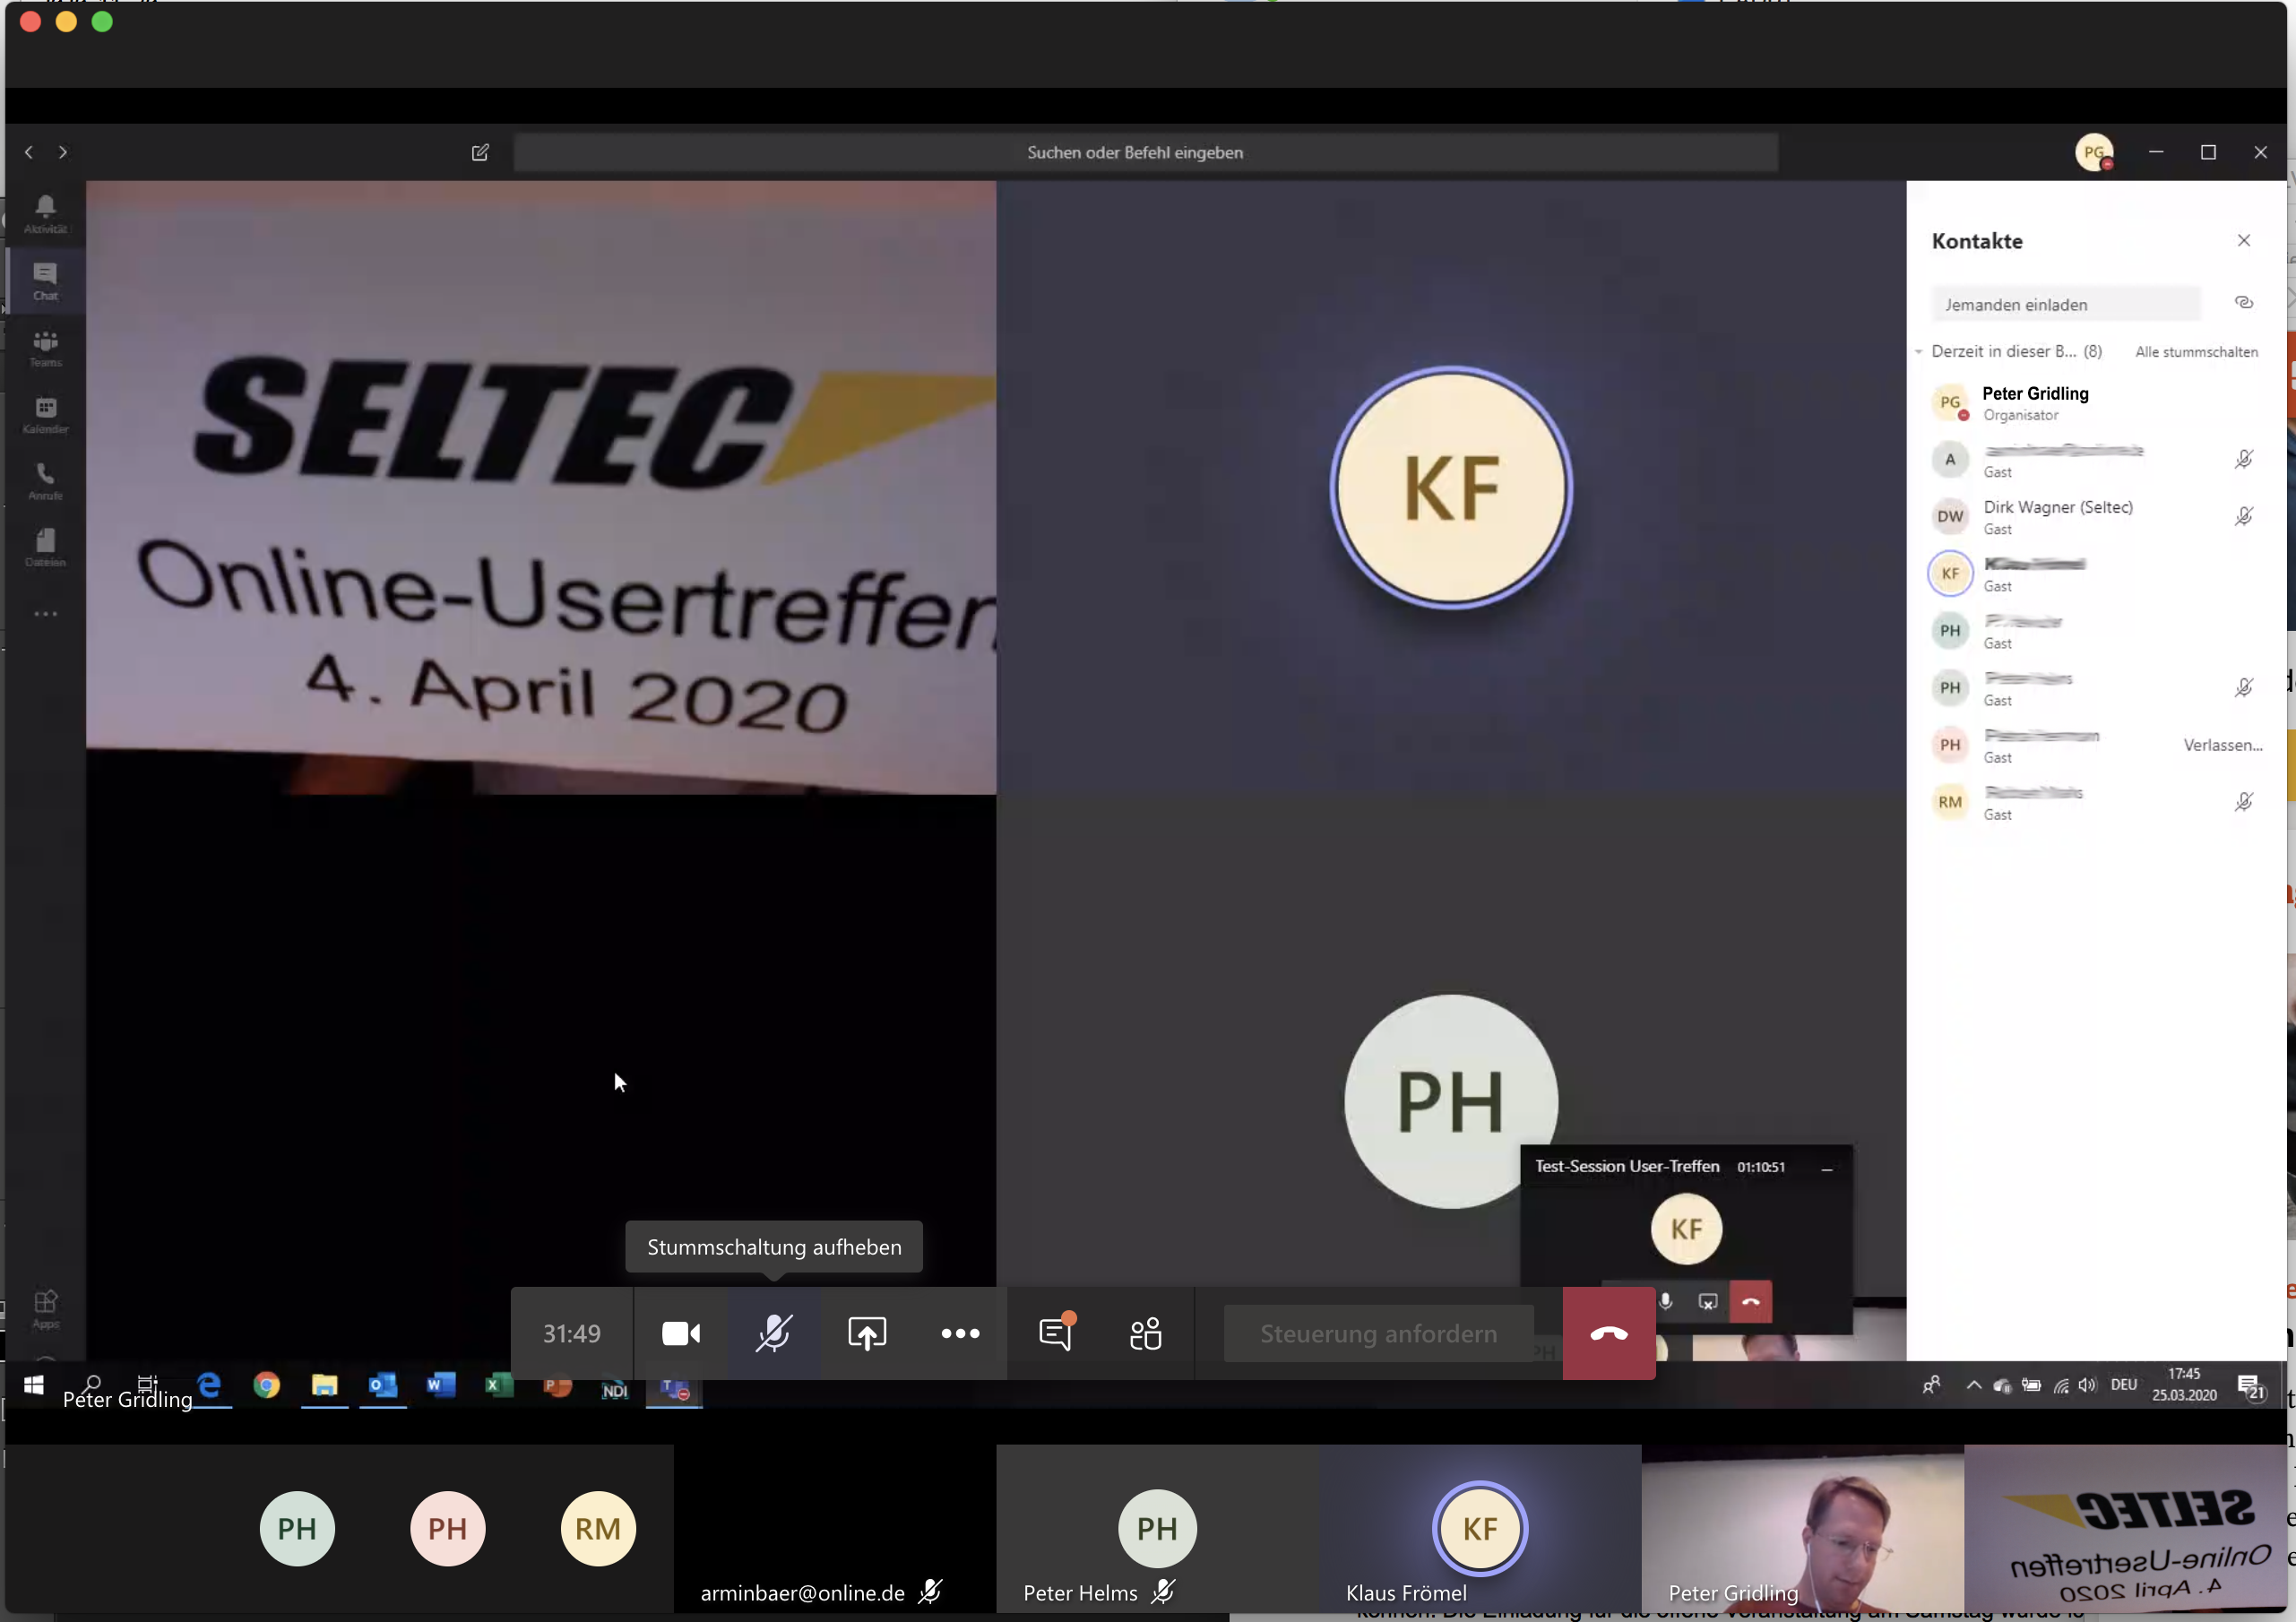The image size is (2296, 1622).
Task: Click the large PH avatar on stage
Action: [x=1451, y=1101]
